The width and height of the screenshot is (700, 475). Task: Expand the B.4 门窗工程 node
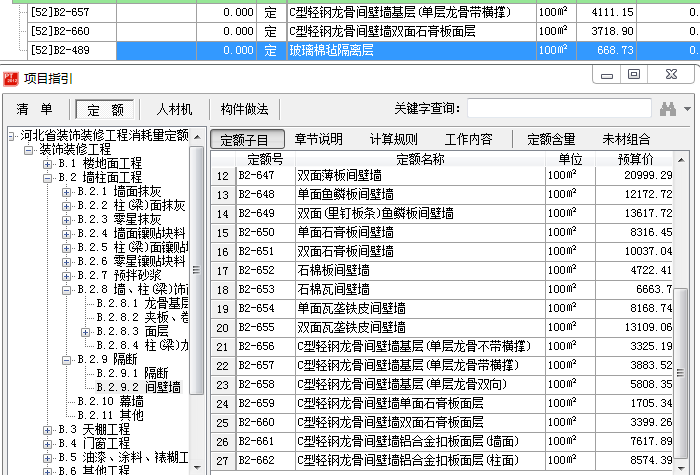pos(47,444)
